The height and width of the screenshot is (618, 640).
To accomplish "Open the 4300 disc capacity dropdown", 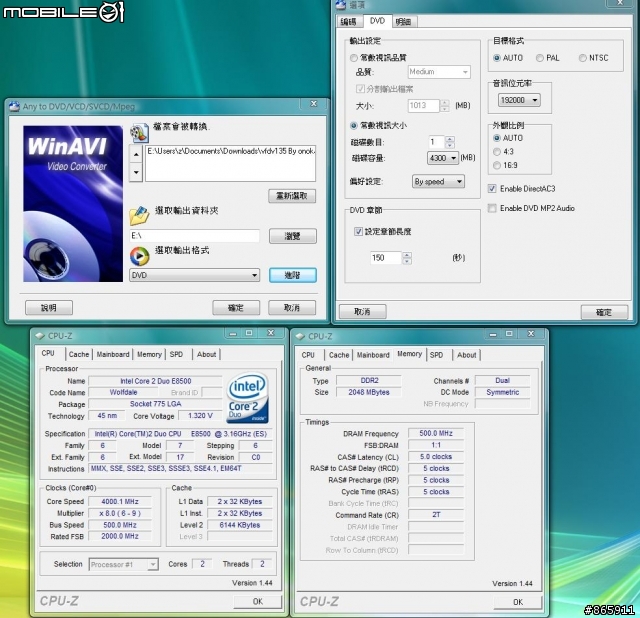I will point(443,158).
